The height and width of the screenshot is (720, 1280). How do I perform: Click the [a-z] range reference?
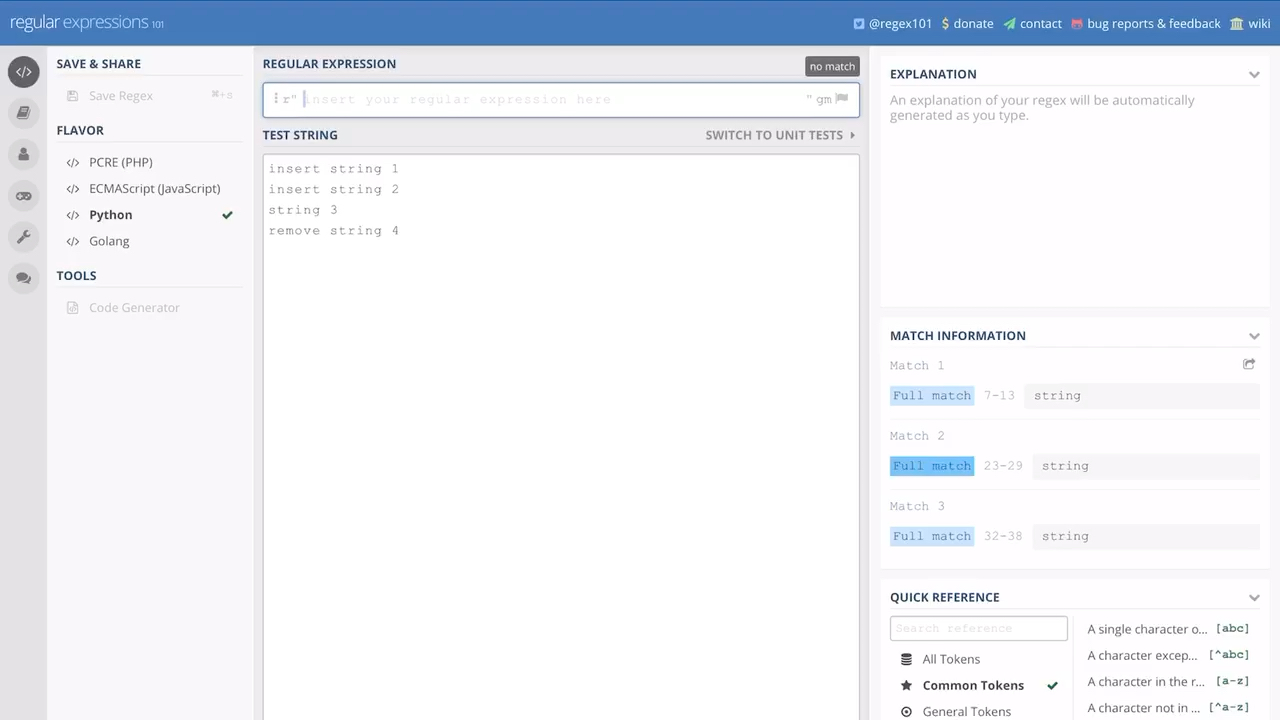click(x=1169, y=681)
